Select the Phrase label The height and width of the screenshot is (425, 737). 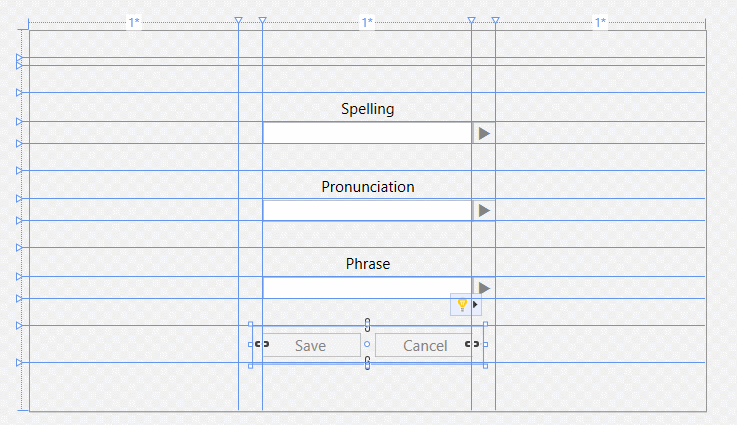click(x=368, y=264)
